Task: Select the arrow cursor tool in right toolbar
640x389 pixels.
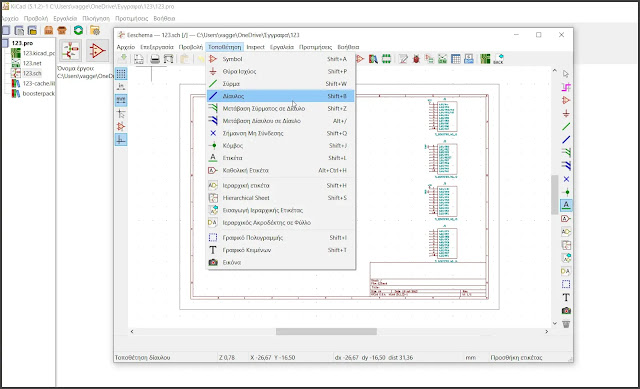Action: [x=566, y=74]
